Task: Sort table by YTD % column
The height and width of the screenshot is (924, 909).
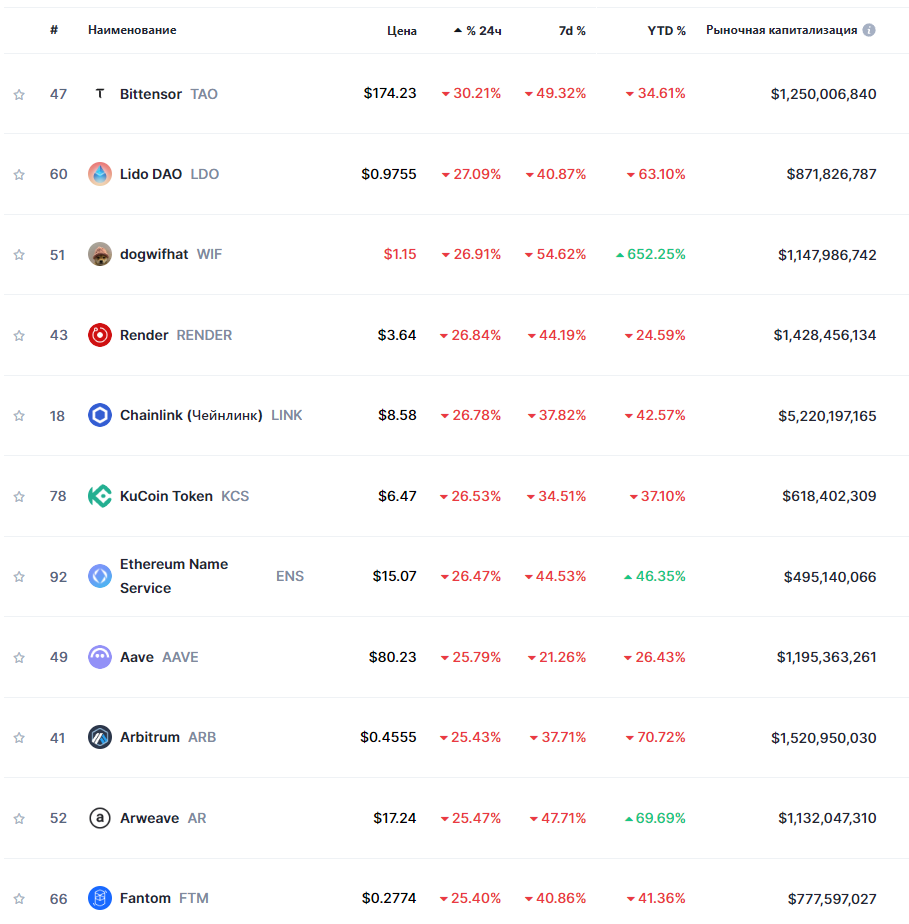Action: 666,31
